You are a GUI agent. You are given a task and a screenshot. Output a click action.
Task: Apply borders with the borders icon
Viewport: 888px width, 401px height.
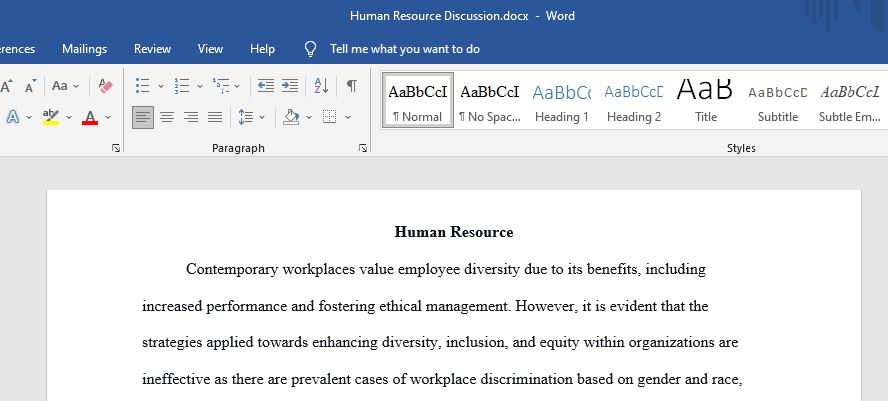(330, 117)
